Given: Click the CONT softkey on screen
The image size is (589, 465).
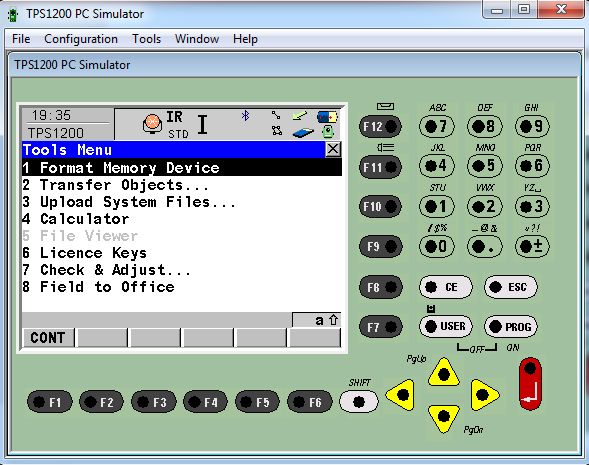Looking at the screenshot, I should tap(48, 337).
